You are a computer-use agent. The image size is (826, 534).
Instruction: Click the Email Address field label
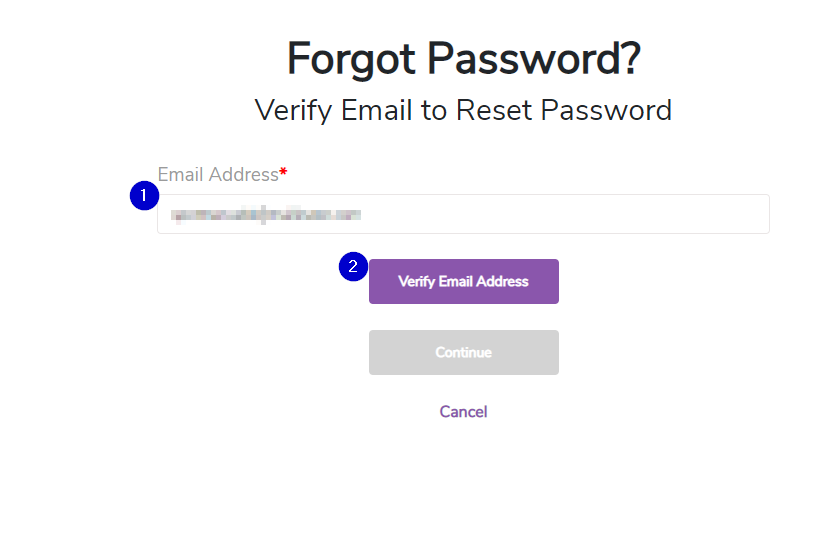(217, 175)
